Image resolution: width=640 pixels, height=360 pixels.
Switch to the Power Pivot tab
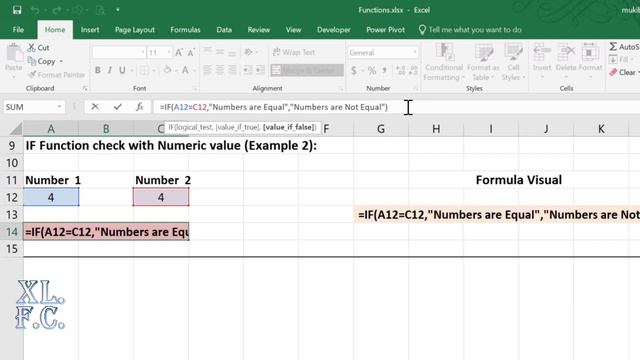385,29
